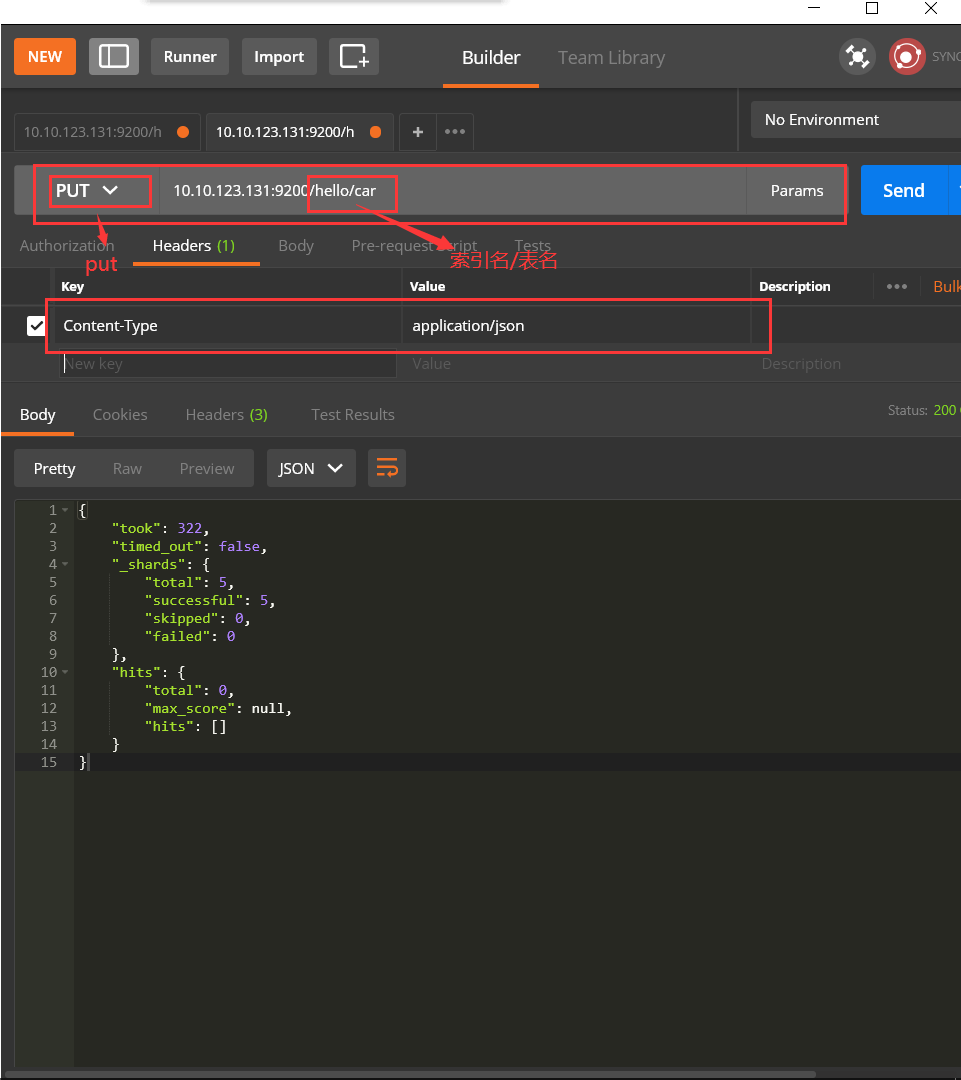The image size is (961, 1080).
Task: Open the response Cookies tab
Action: click(x=120, y=415)
